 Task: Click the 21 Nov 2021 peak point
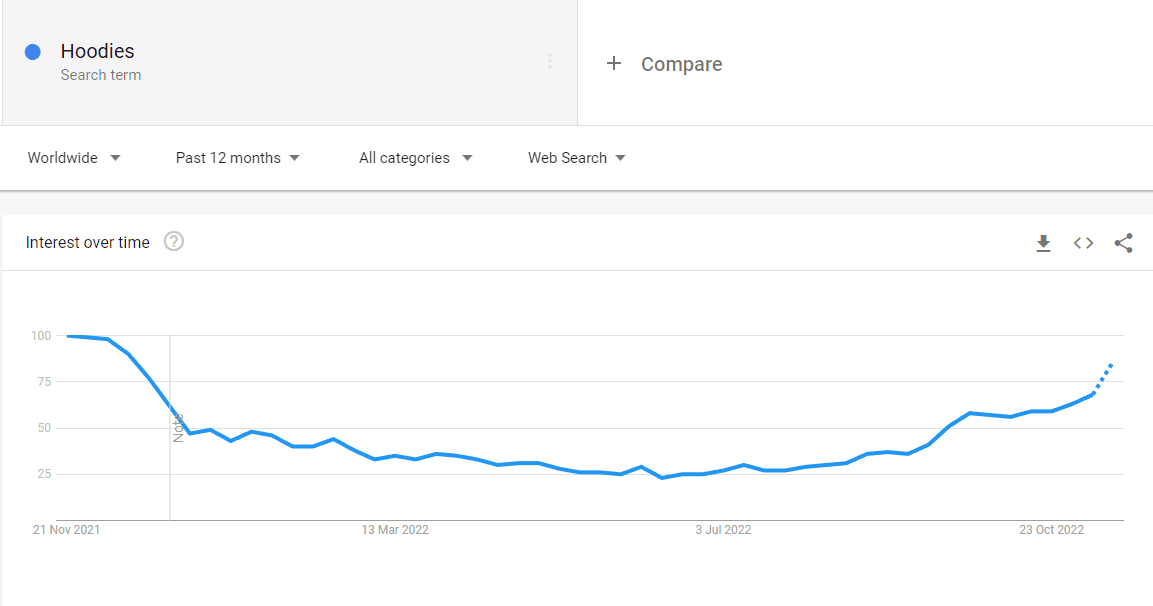point(68,336)
